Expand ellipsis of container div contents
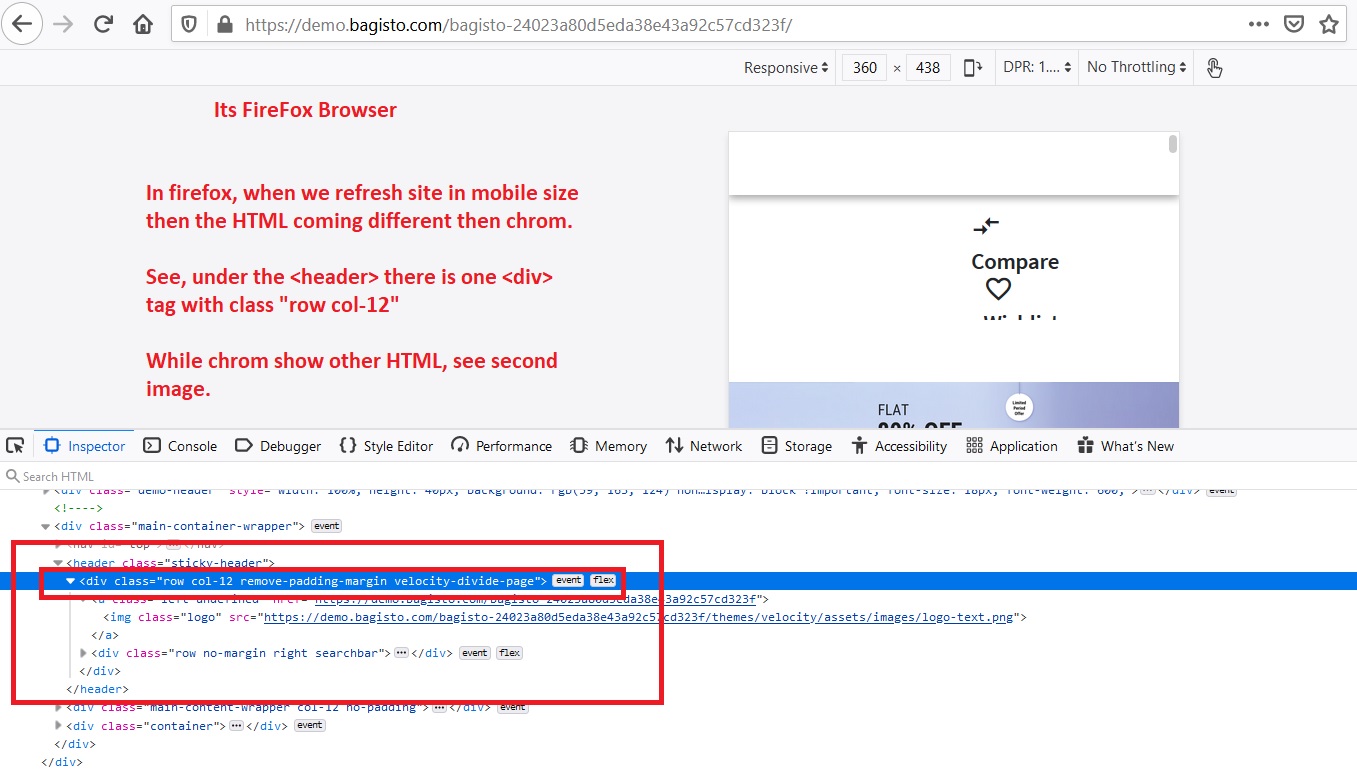The width and height of the screenshot is (1357, 770). (x=237, y=726)
